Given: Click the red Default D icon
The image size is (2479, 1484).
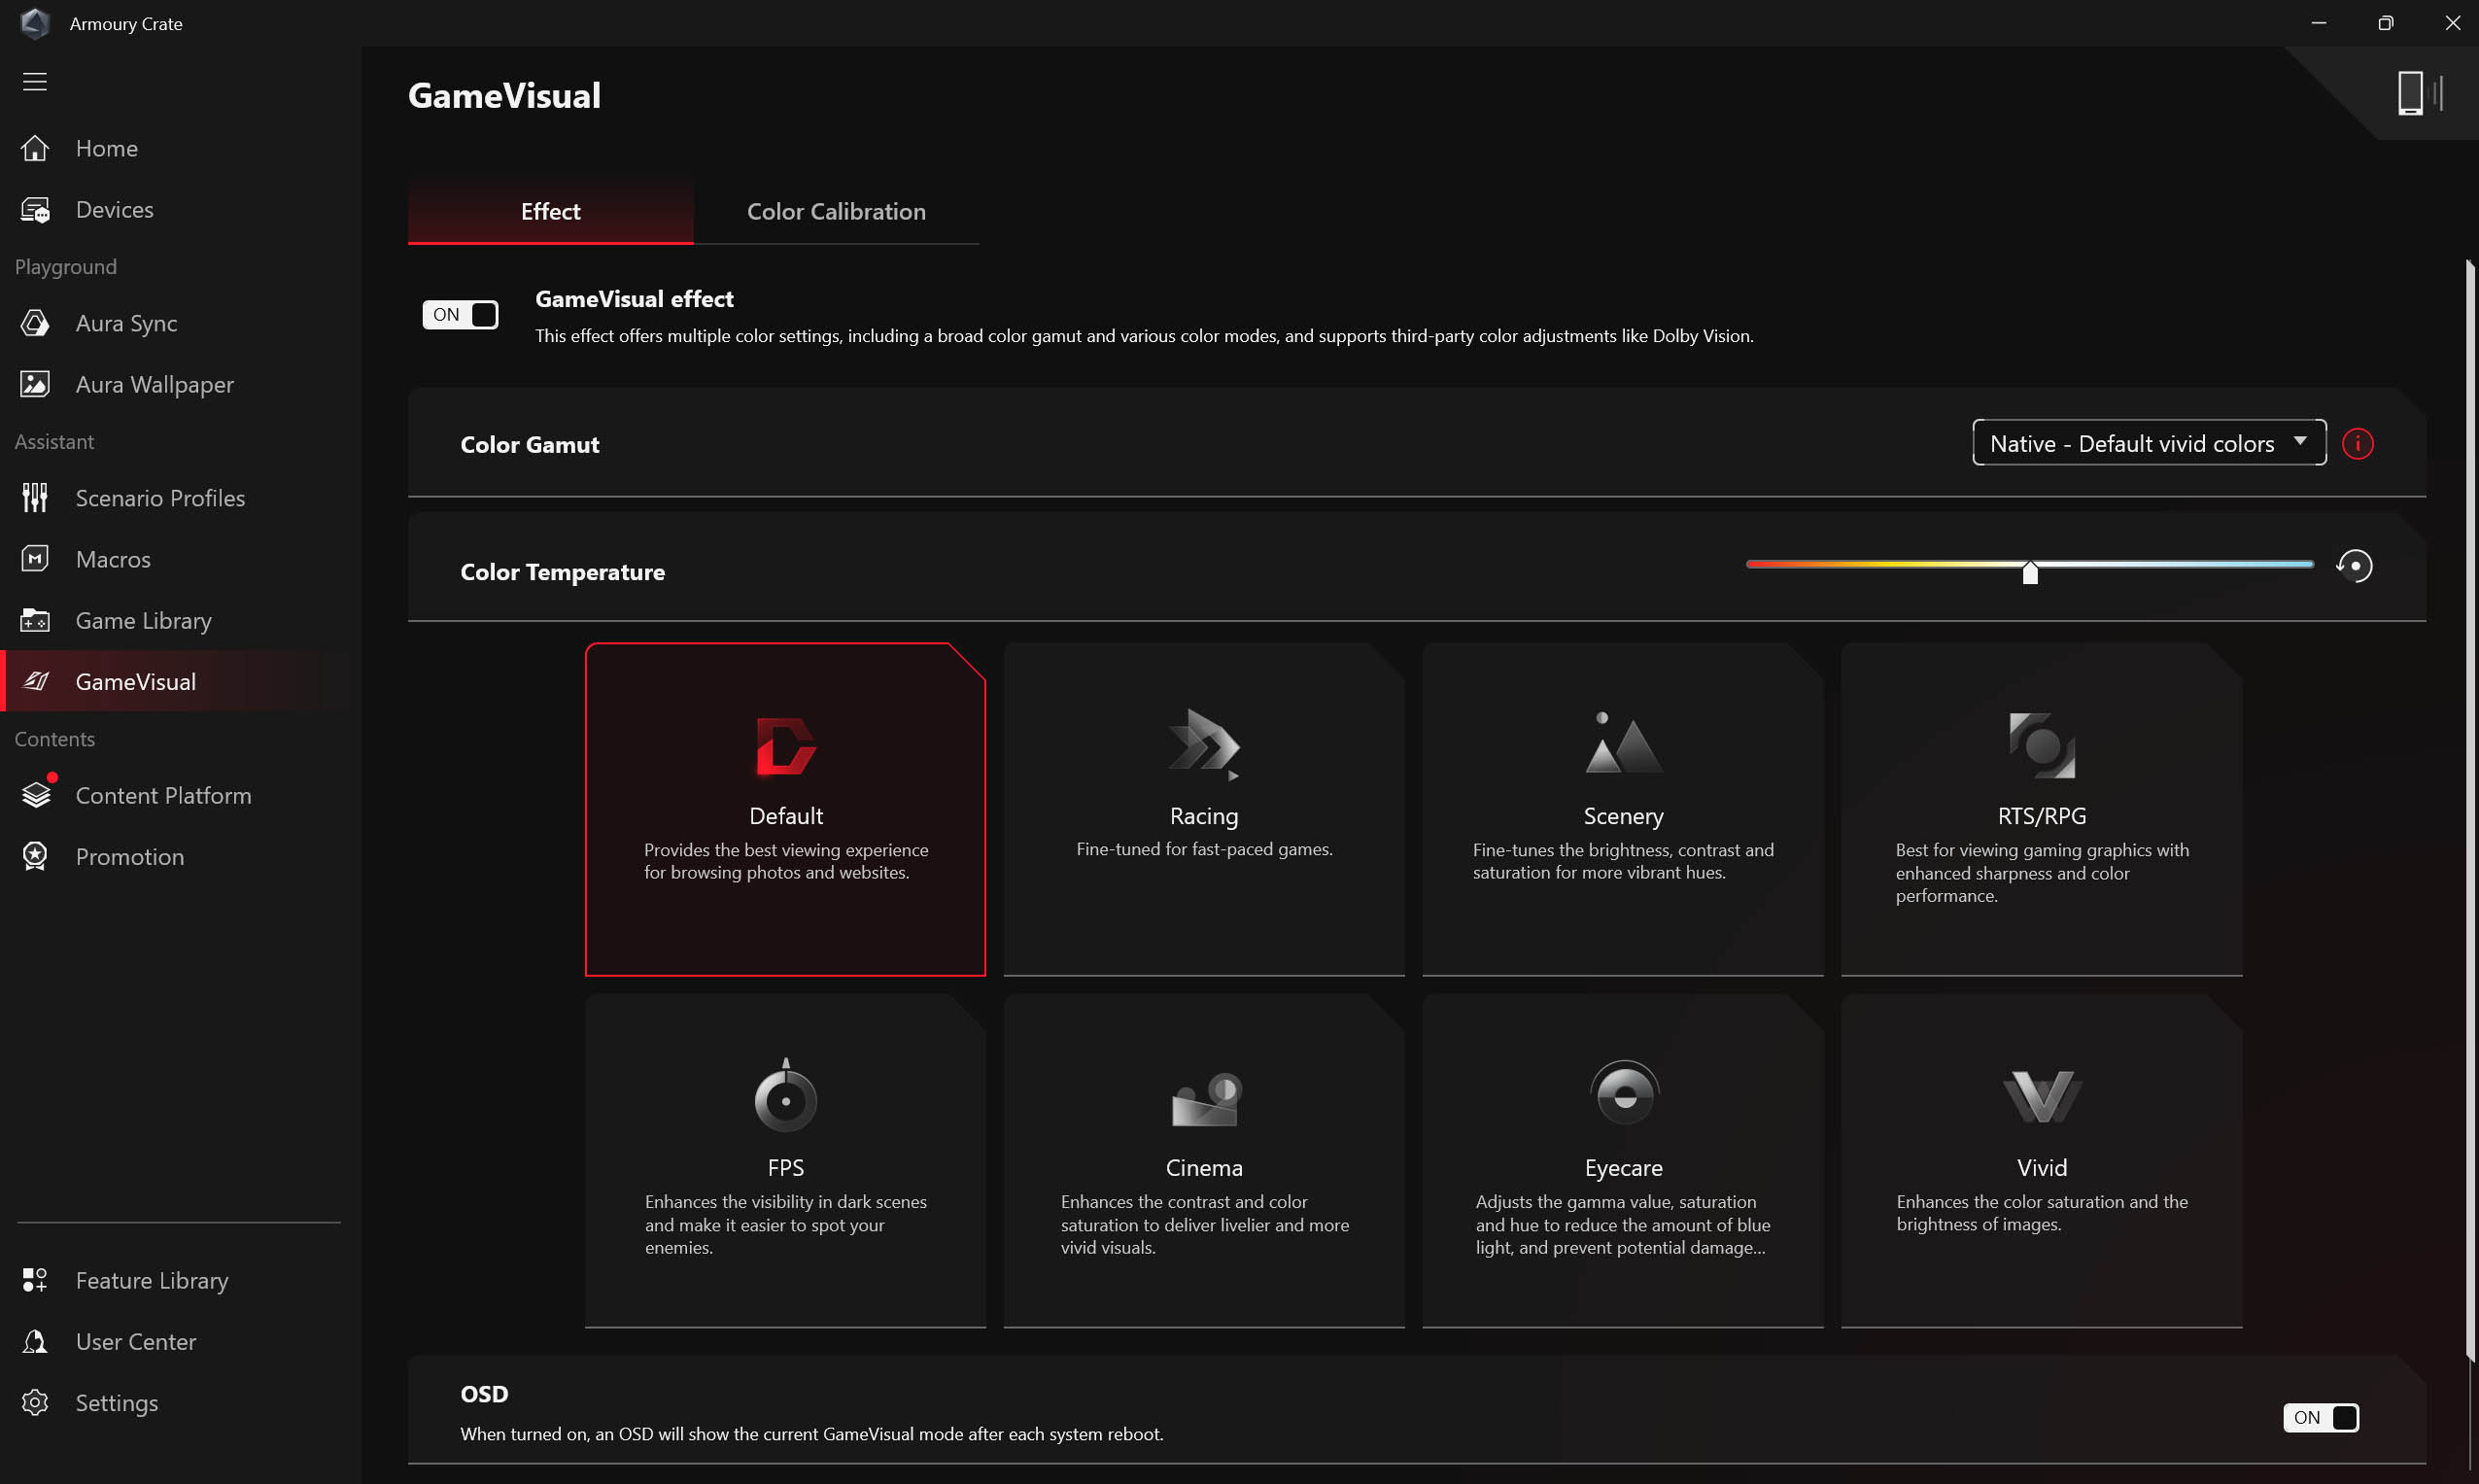Looking at the screenshot, I should point(786,746).
